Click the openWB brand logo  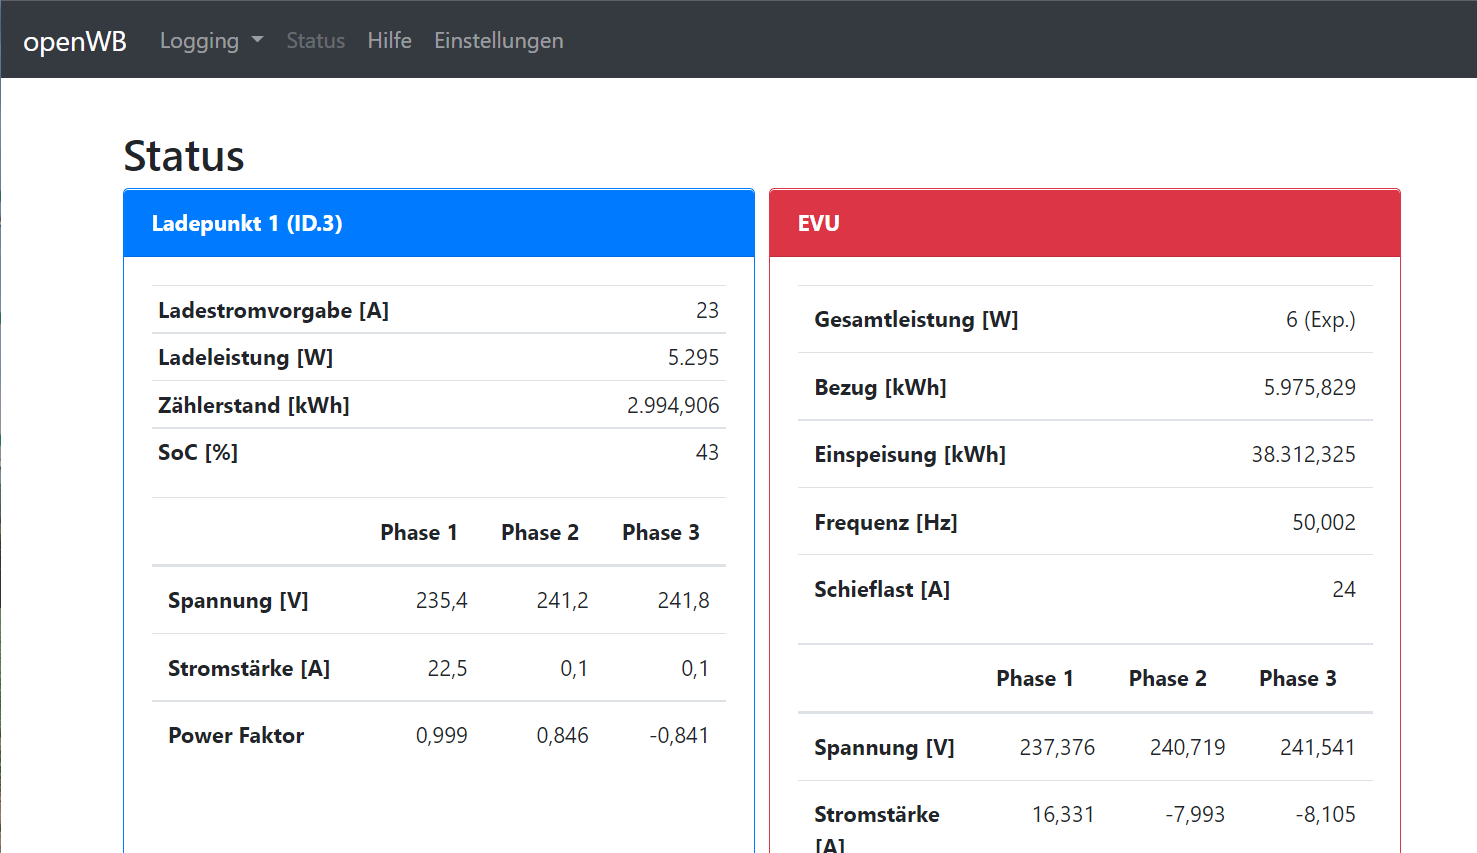pyautogui.click(x=75, y=41)
